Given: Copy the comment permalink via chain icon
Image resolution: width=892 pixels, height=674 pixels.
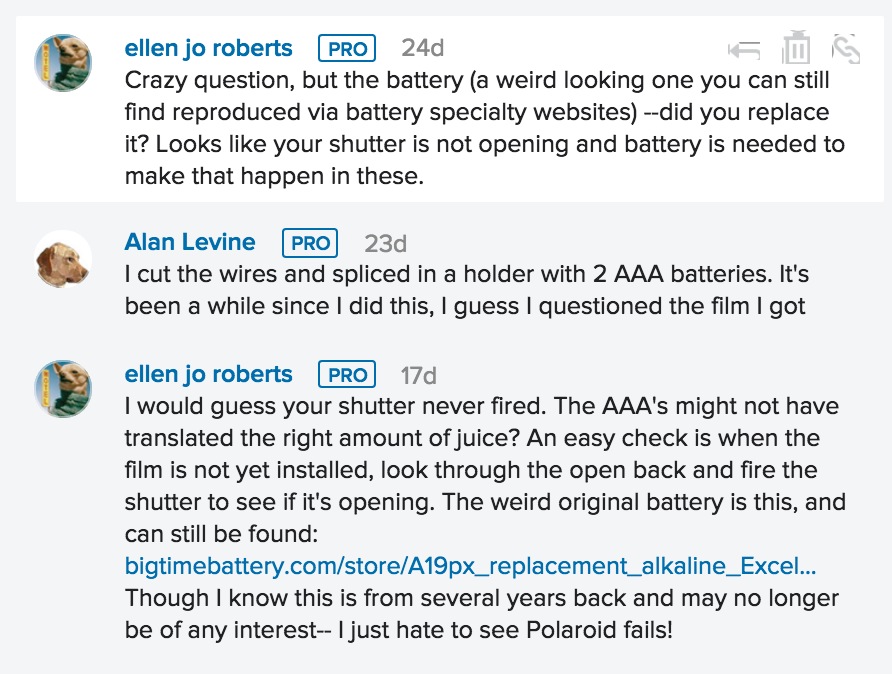Looking at the screenshot, I should click(x=846, y=48).
